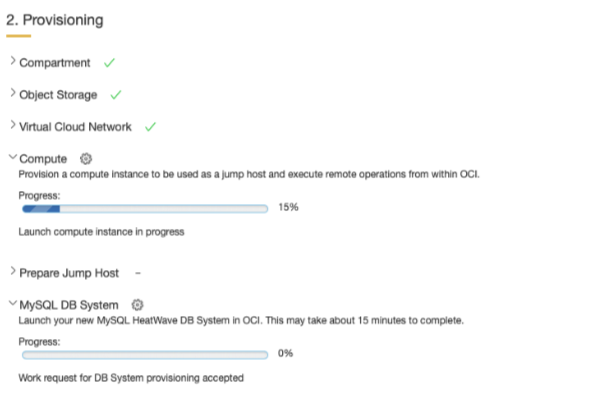The width and height of the screenshot is (602, 400).
Task: Click 'Launch compute instance in progress' status
Action: (x=101, y=232)
